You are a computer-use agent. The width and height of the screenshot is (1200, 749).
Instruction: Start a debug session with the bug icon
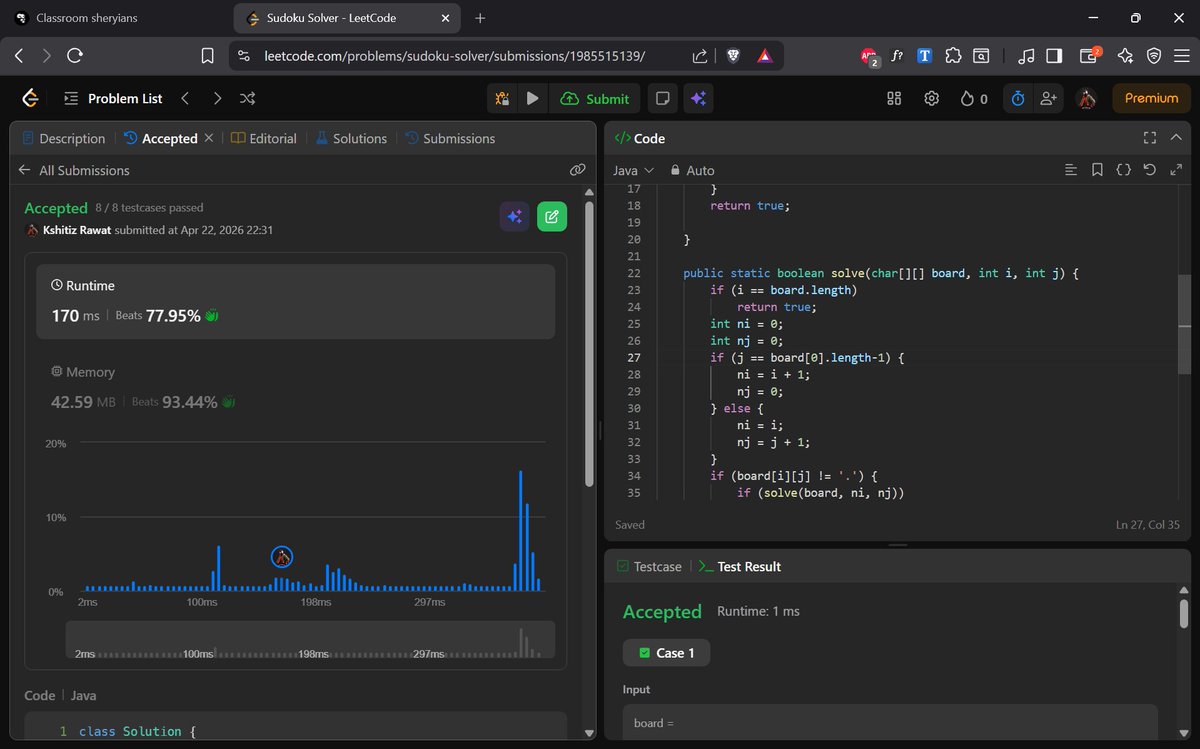[x=501, y=98]
